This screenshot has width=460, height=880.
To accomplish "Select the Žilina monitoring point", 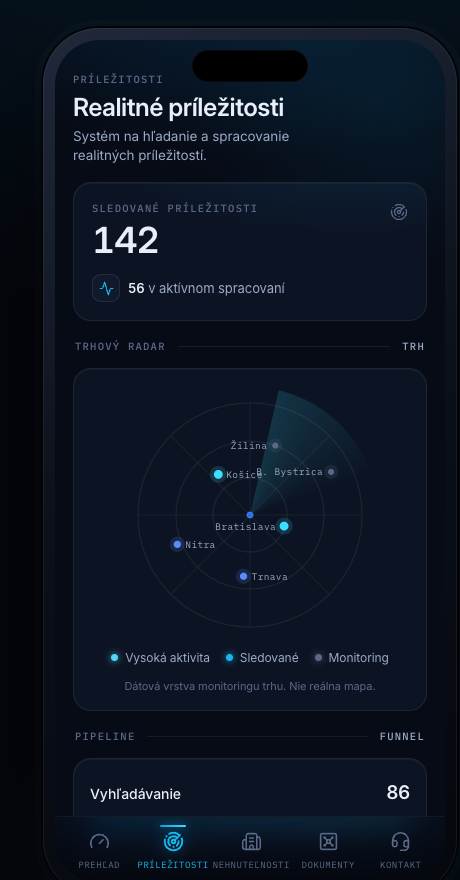I will click(275, 446).
